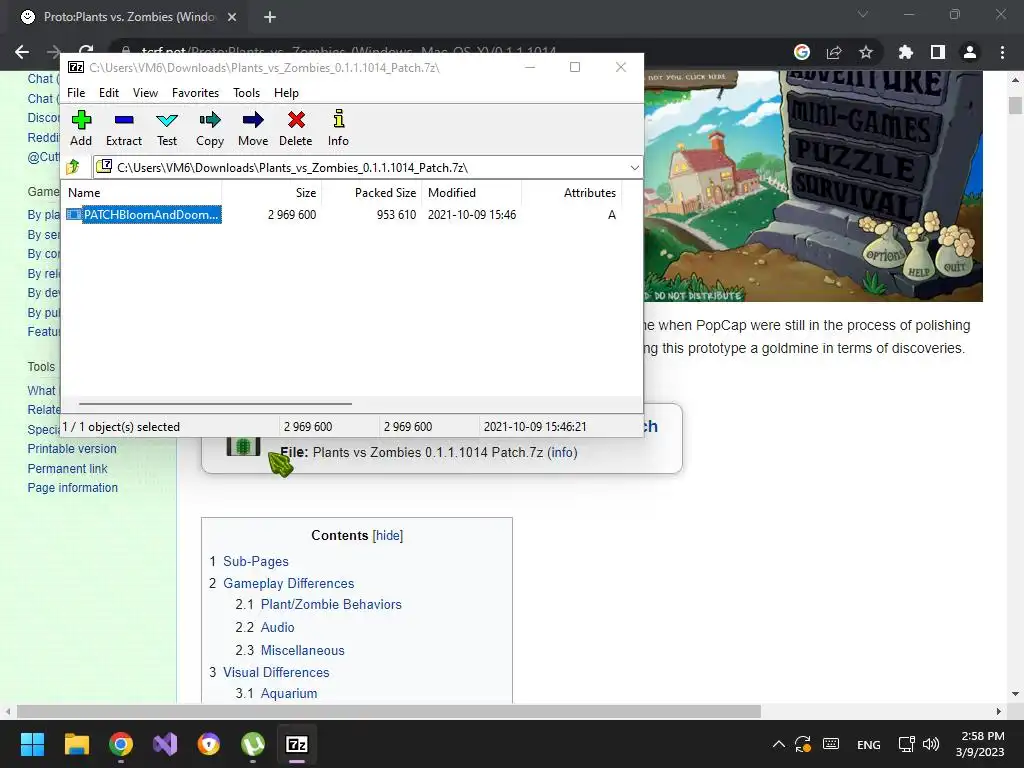Open File Explorer from taskbar
Image resolution: width=1024 pixels, height=768 pixels.
[76, 744]
